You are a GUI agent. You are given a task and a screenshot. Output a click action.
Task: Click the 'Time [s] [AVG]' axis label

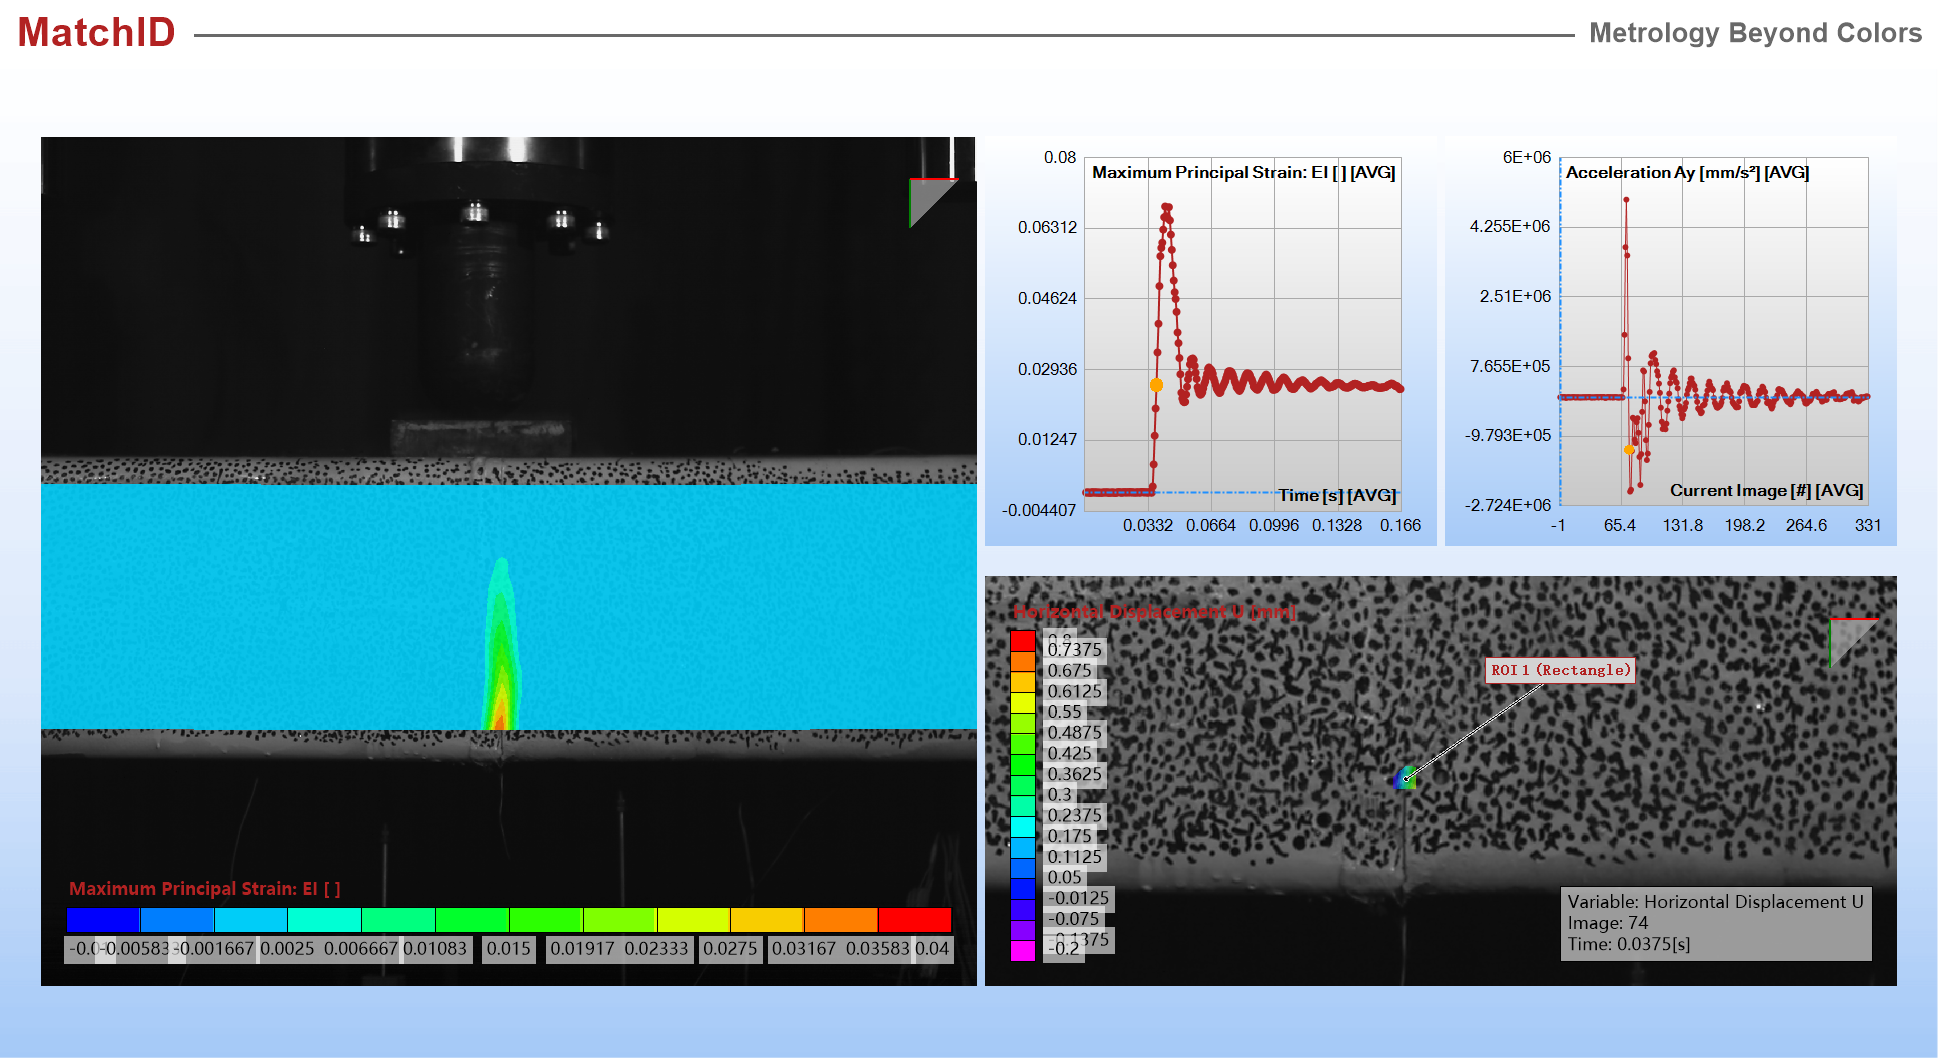[1337, 495]
